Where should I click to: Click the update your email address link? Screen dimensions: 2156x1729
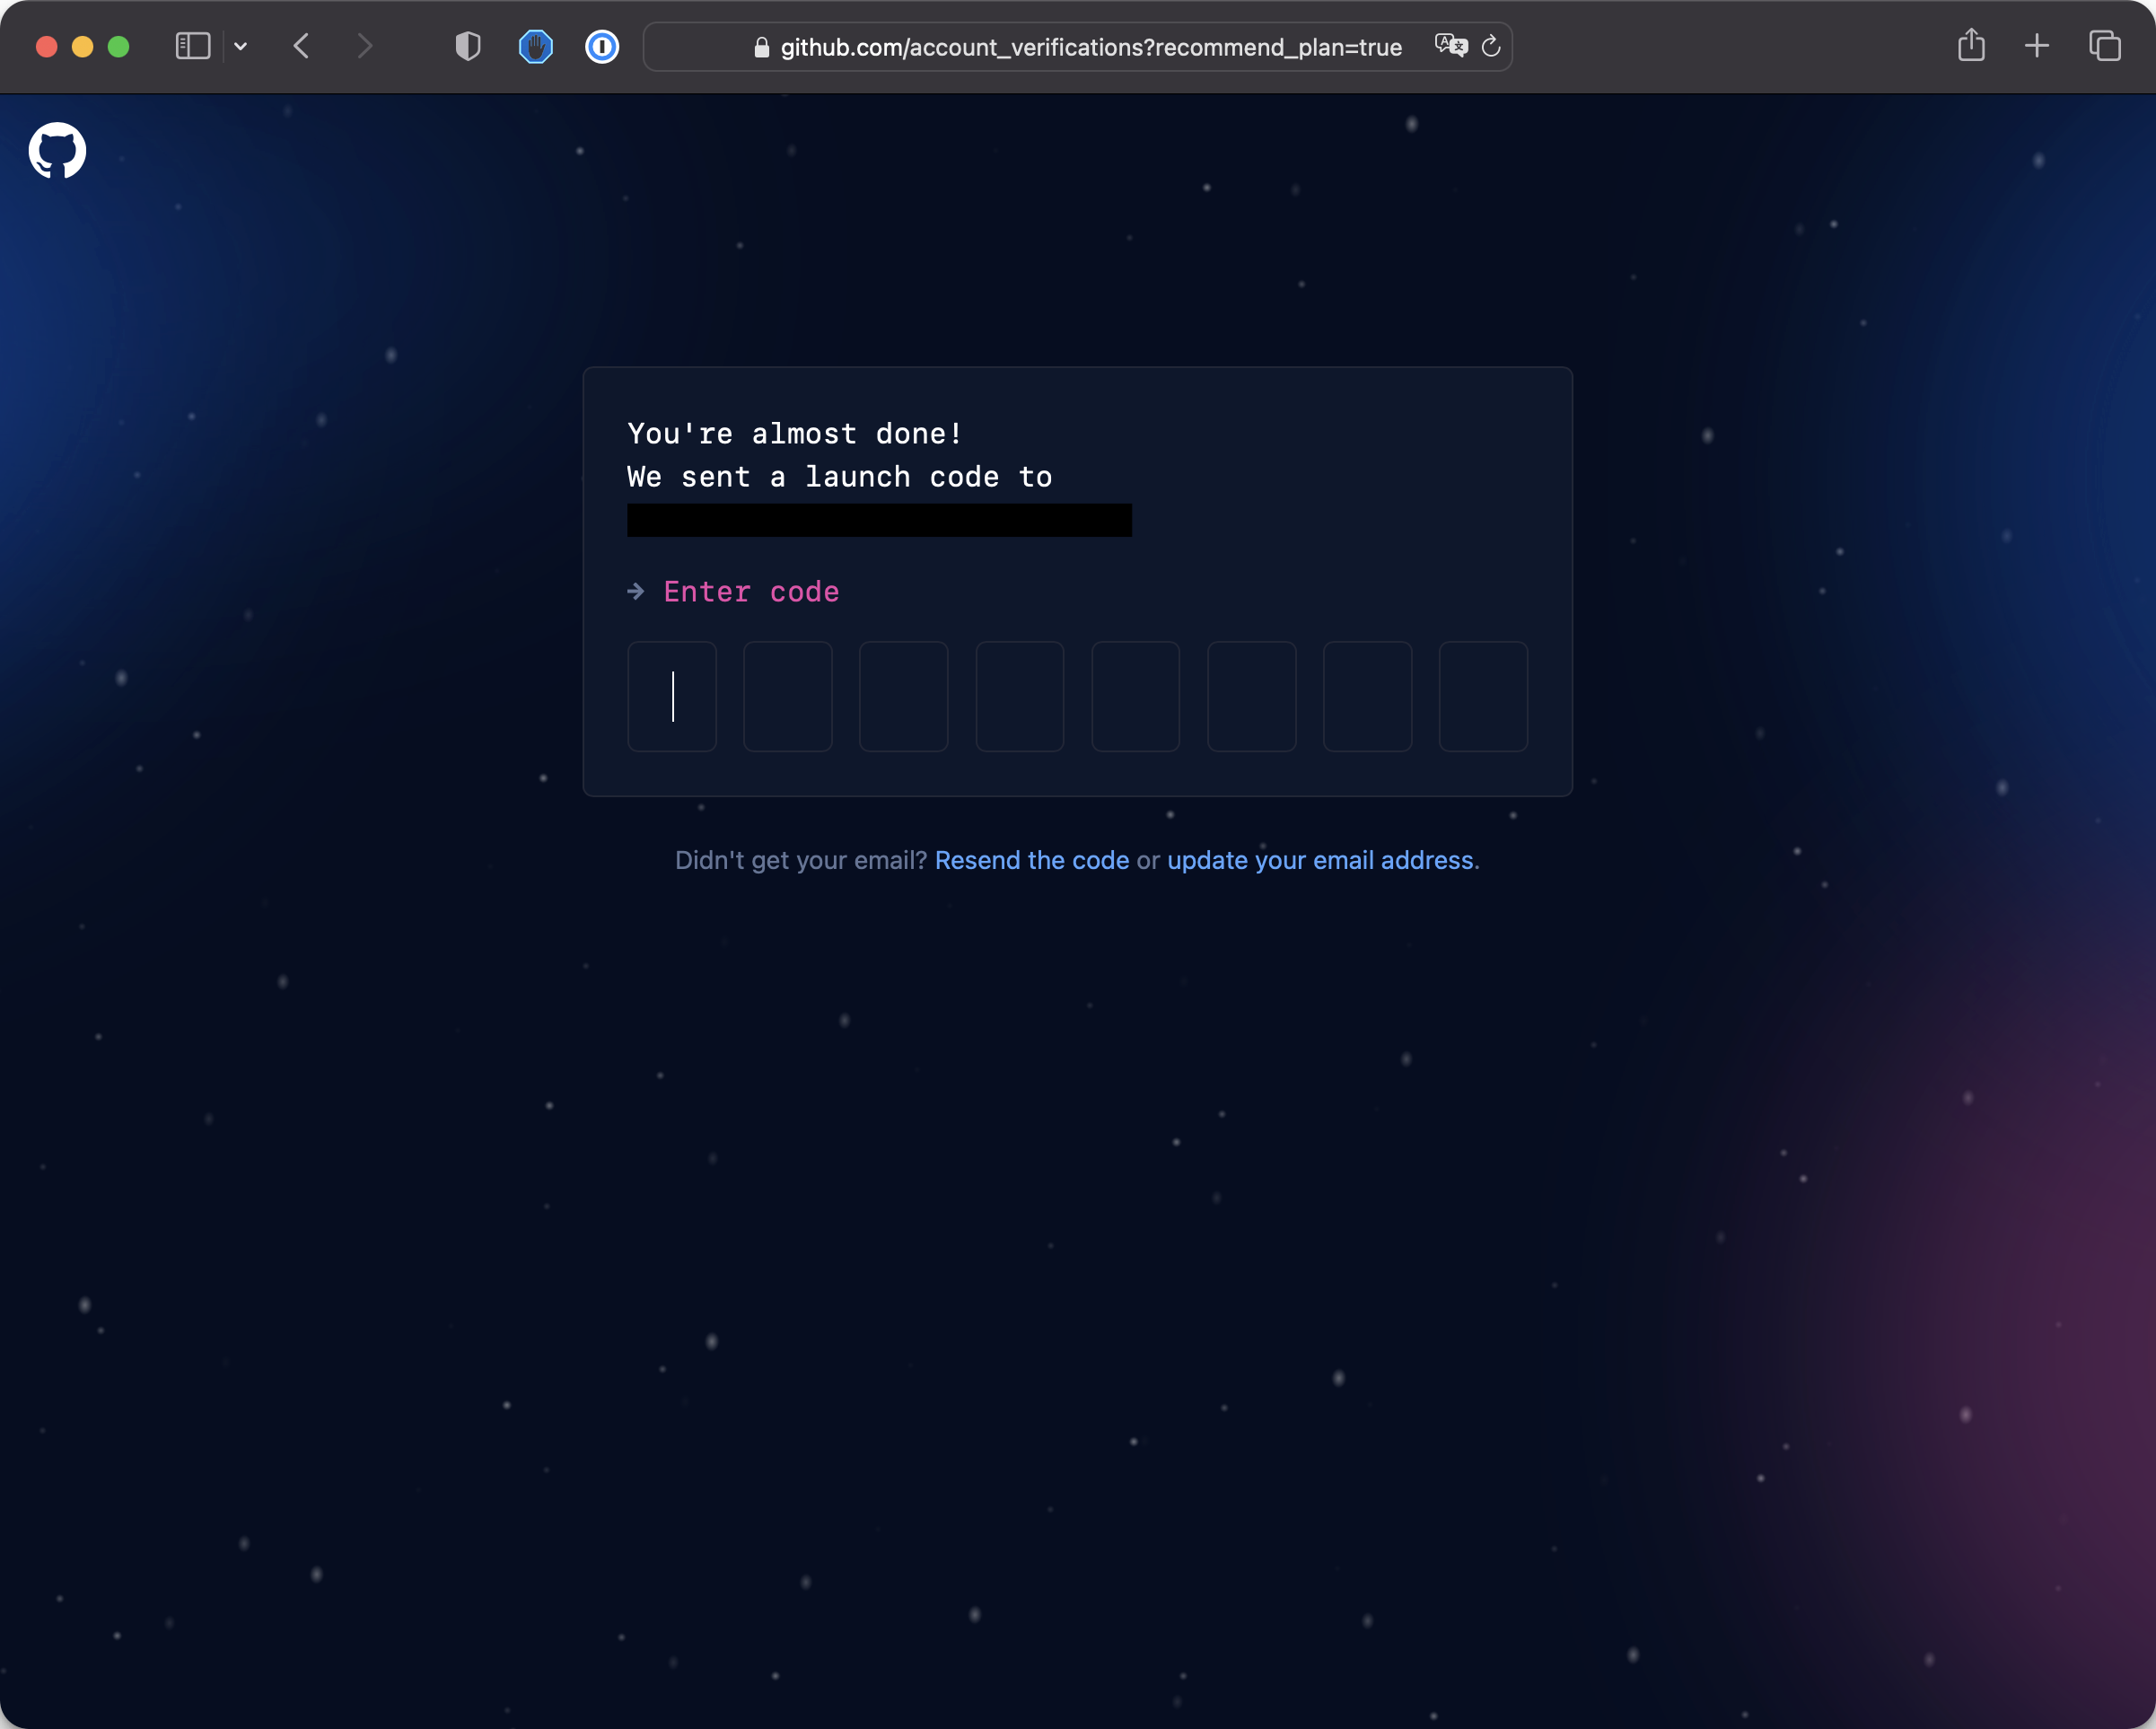coord(1320,860)
